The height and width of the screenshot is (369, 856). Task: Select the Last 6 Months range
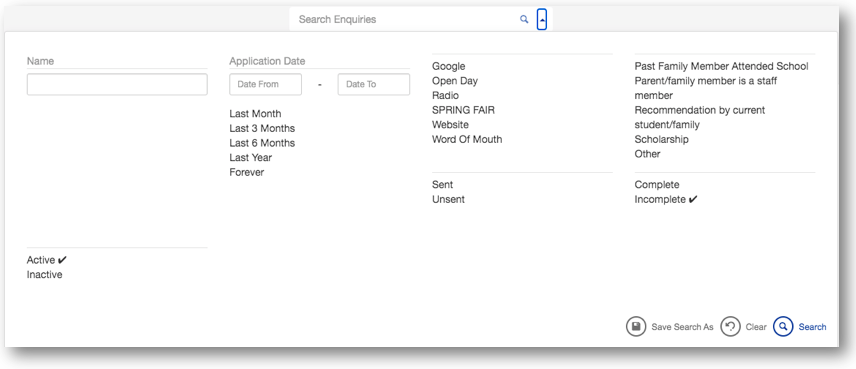[262, 143]
